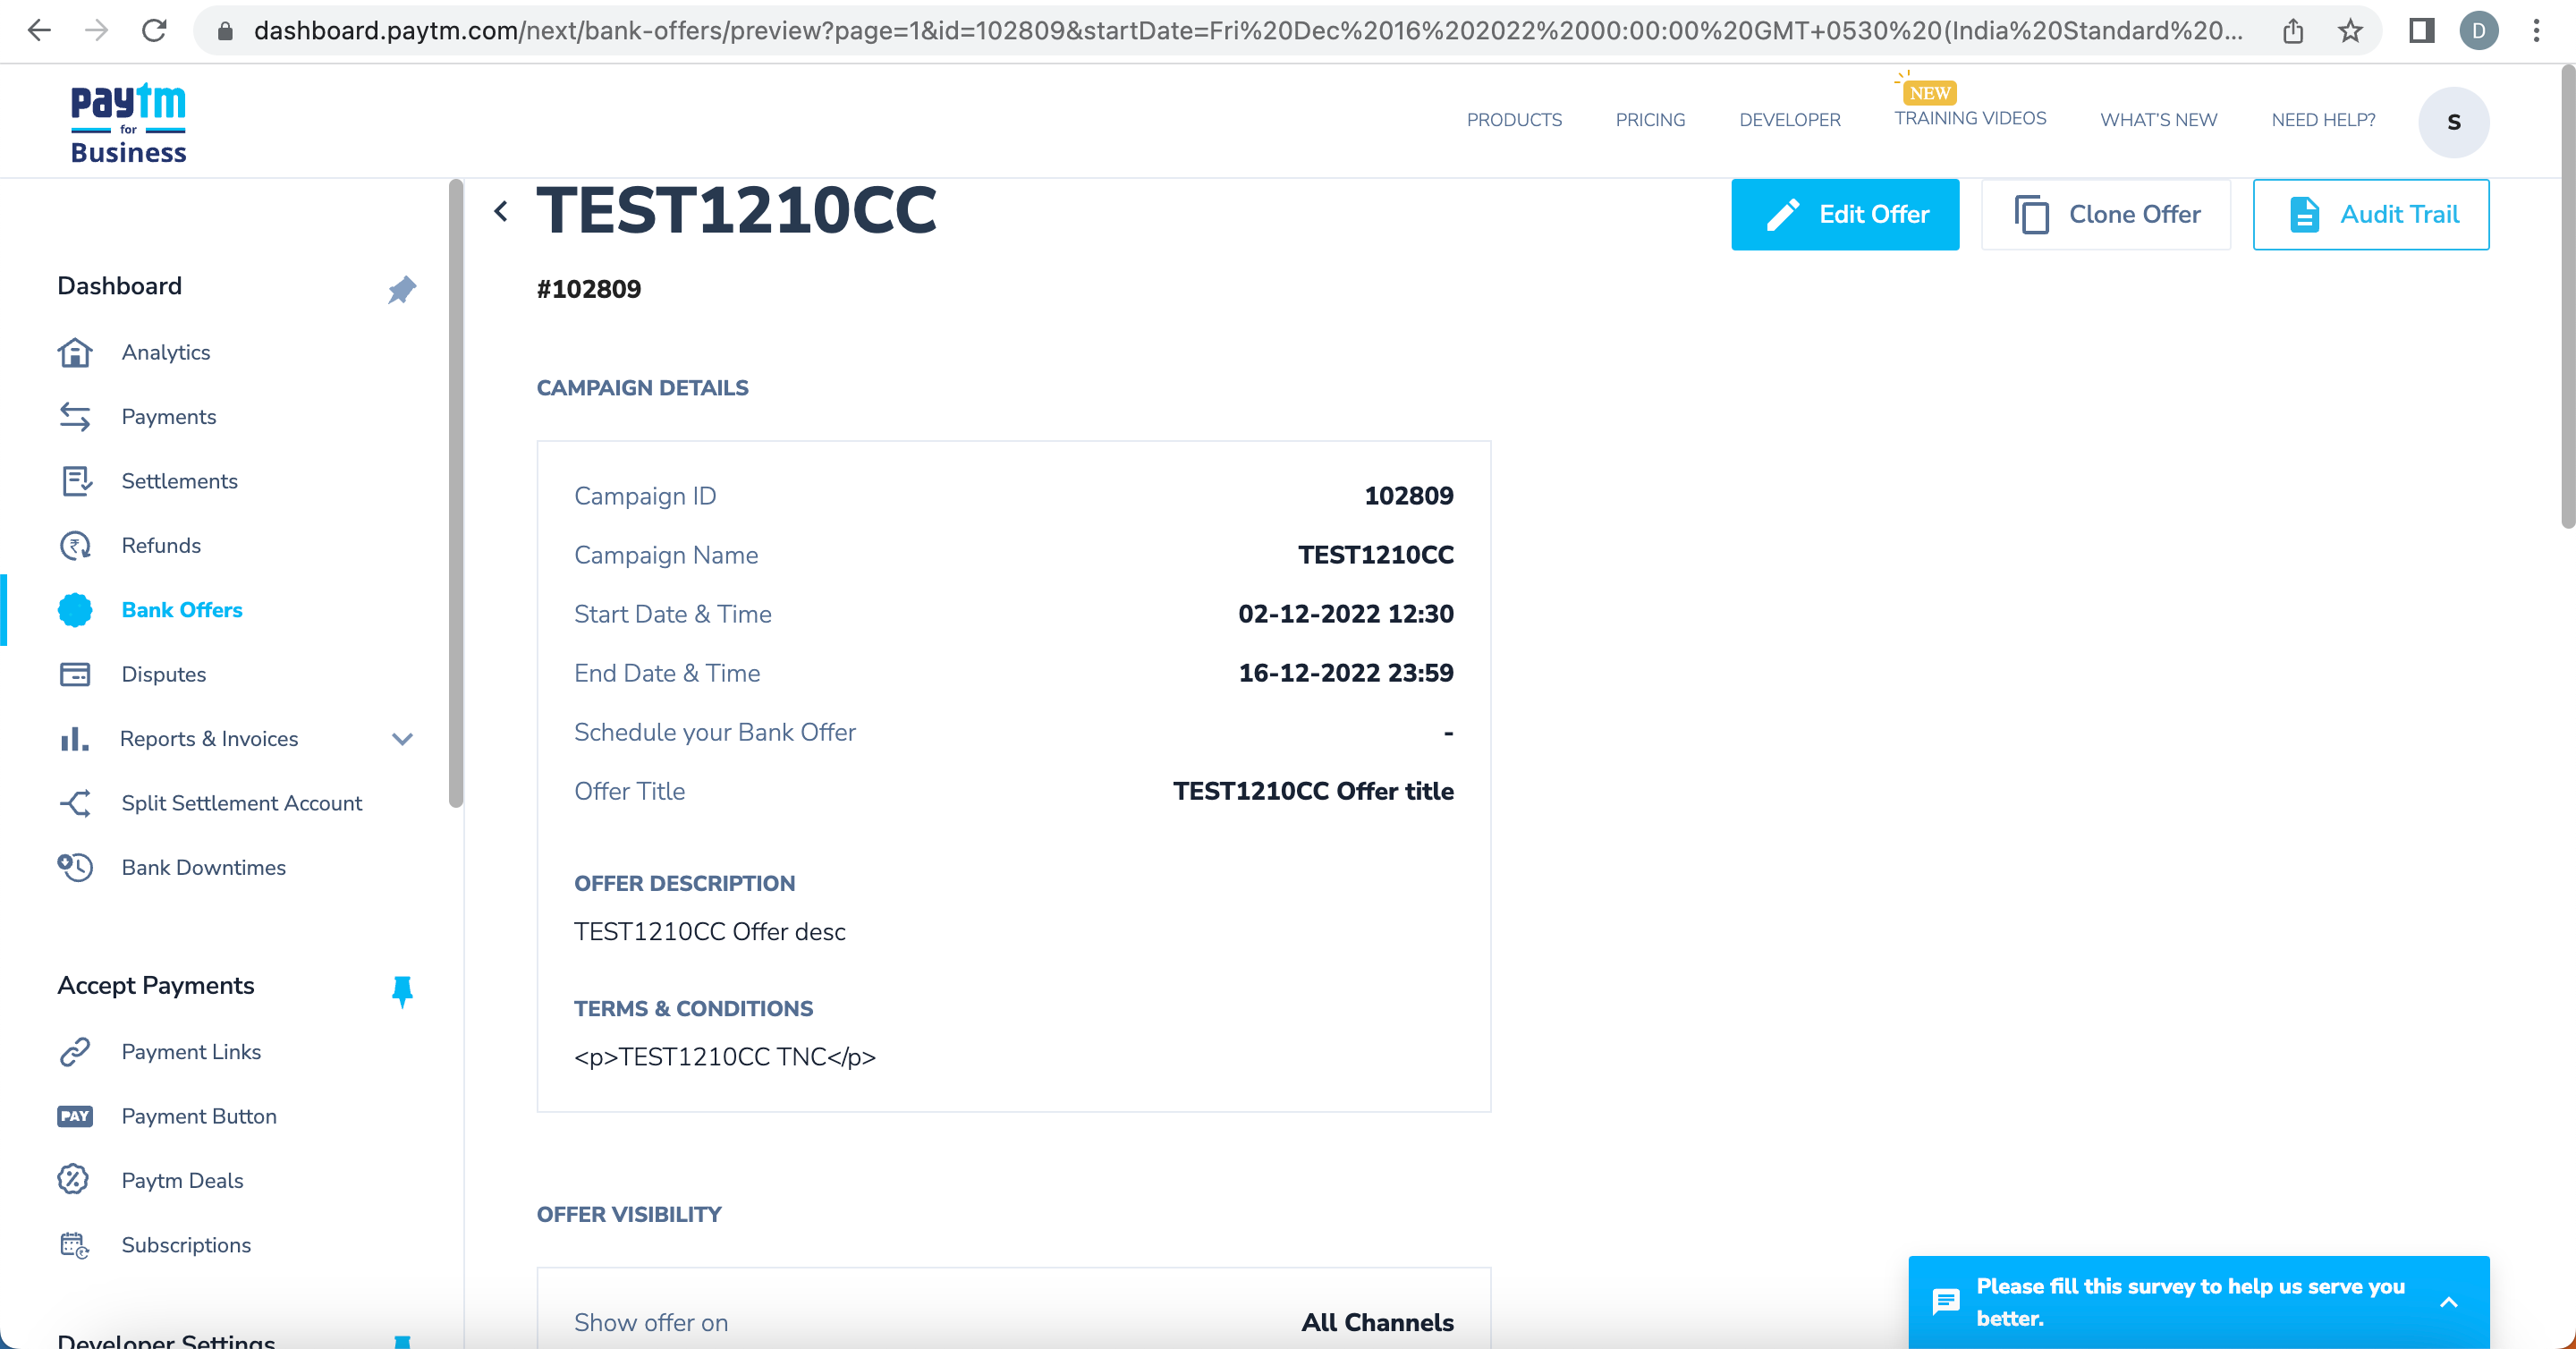Click the Payment Button PAY icon
The image size is (2576, 1349).
tap(75, 1116)
